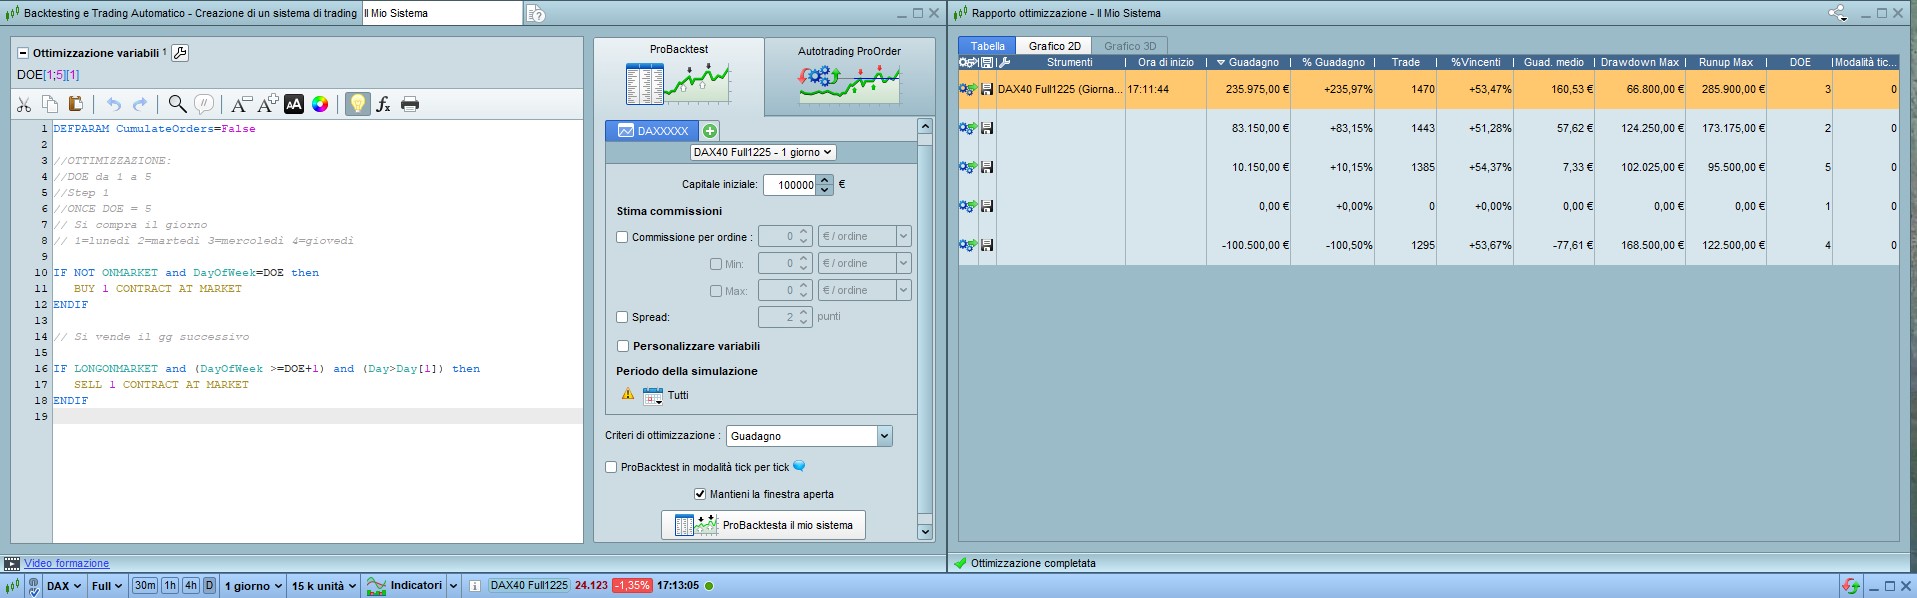This screenshot has width=1917, height=598.
Task: Select the 30m timeframe button
Action: [145, 586]
